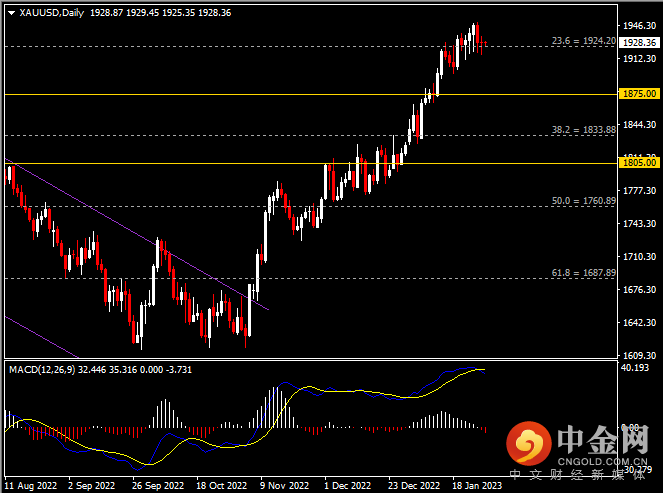Image resolution: width=663 pixels, height=493 pixels.
Task: Select the 1676.30 price axis value
Action: (639, 290)
